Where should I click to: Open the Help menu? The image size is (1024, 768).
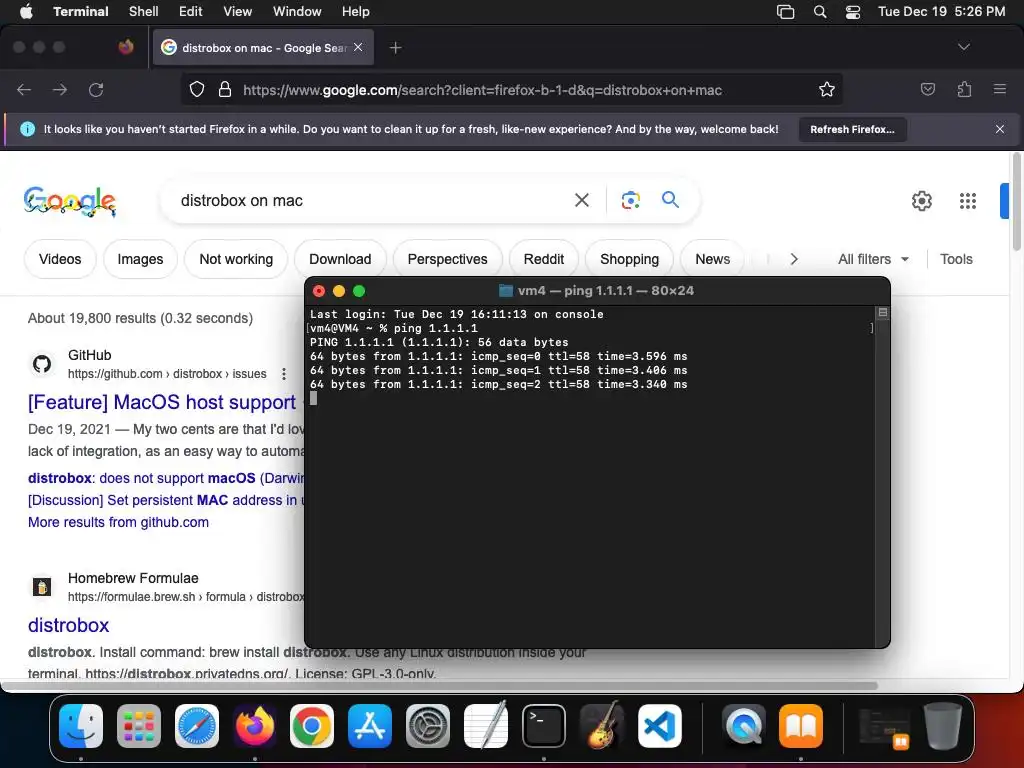coord(356,12)
